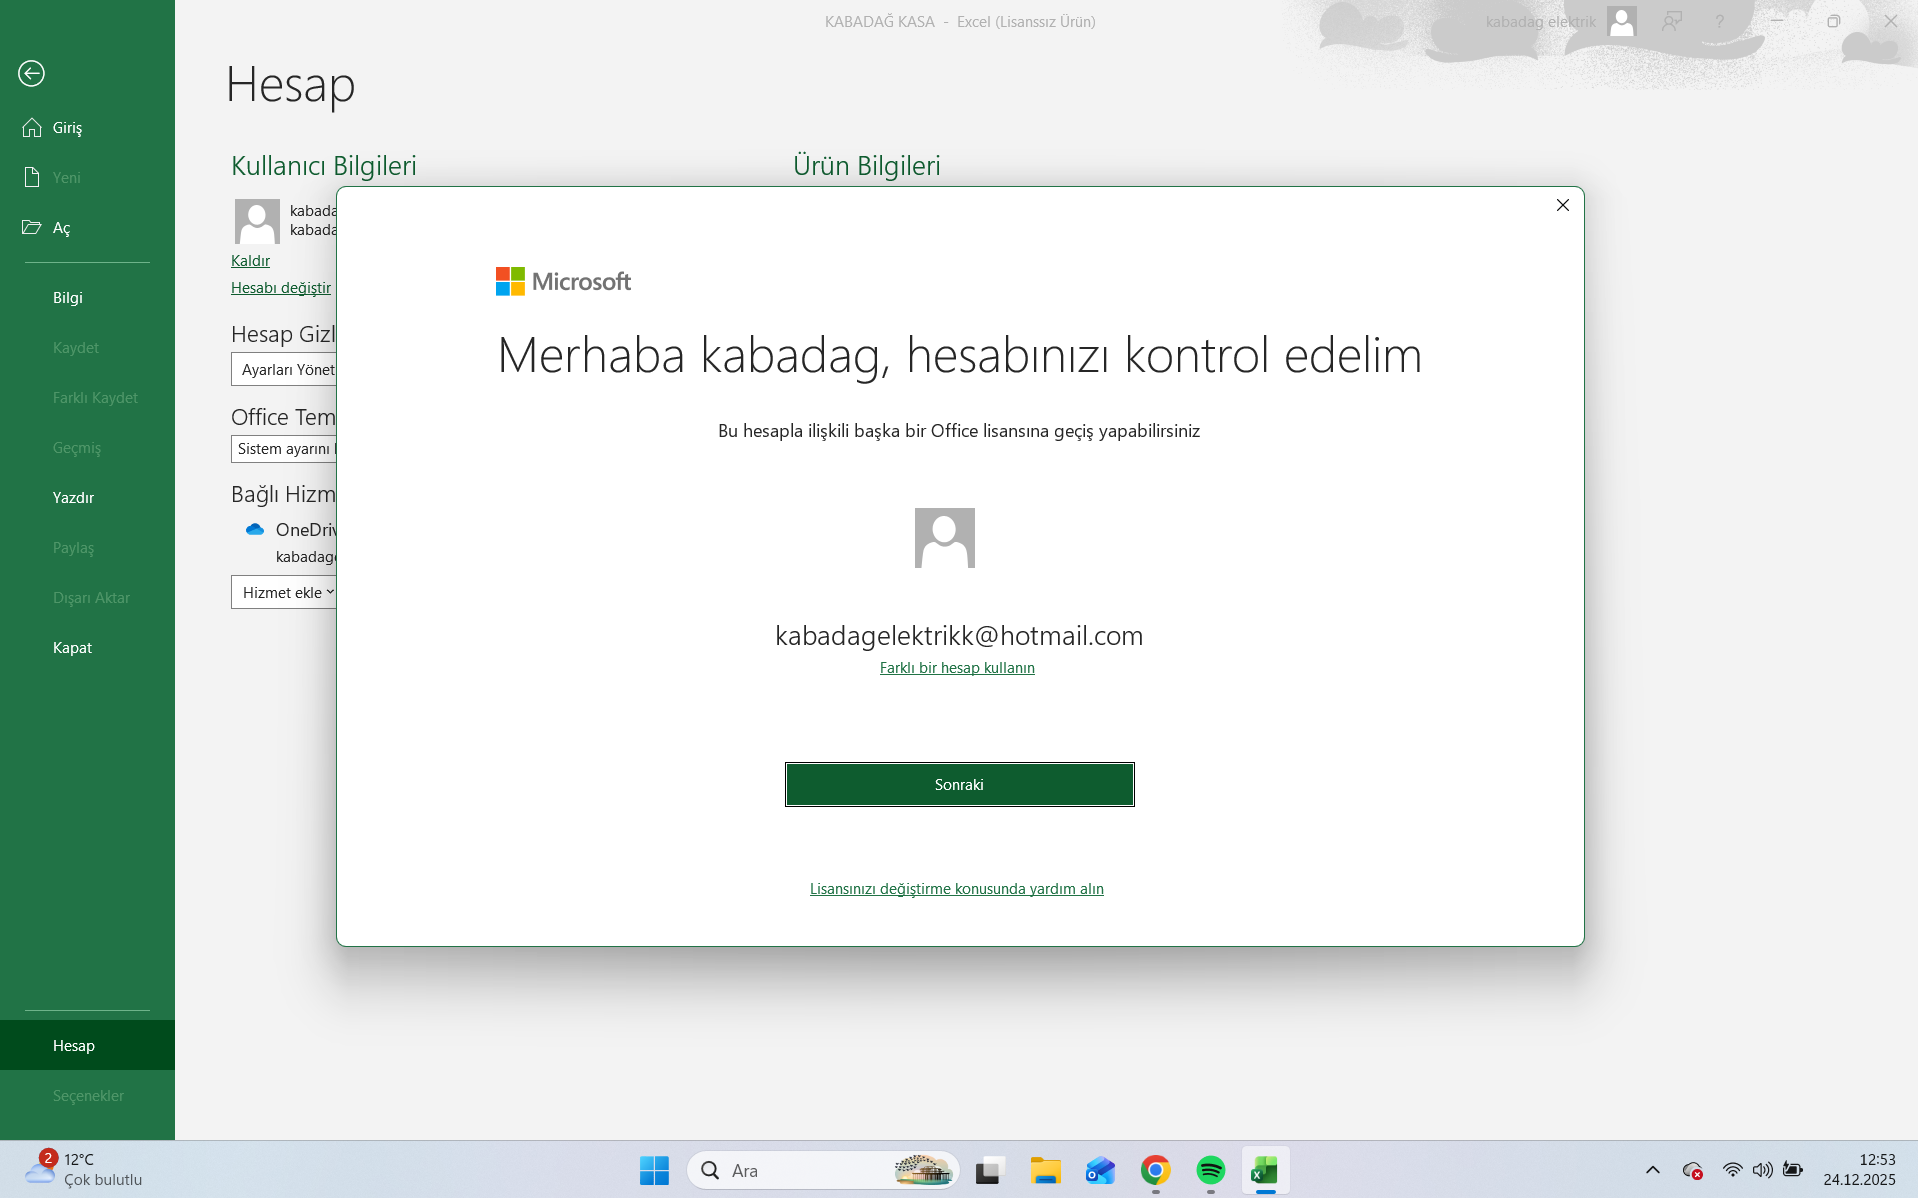This screenshot has height=1198, width=1918.
Task: Open the license change help link
Action: [957, 889]
